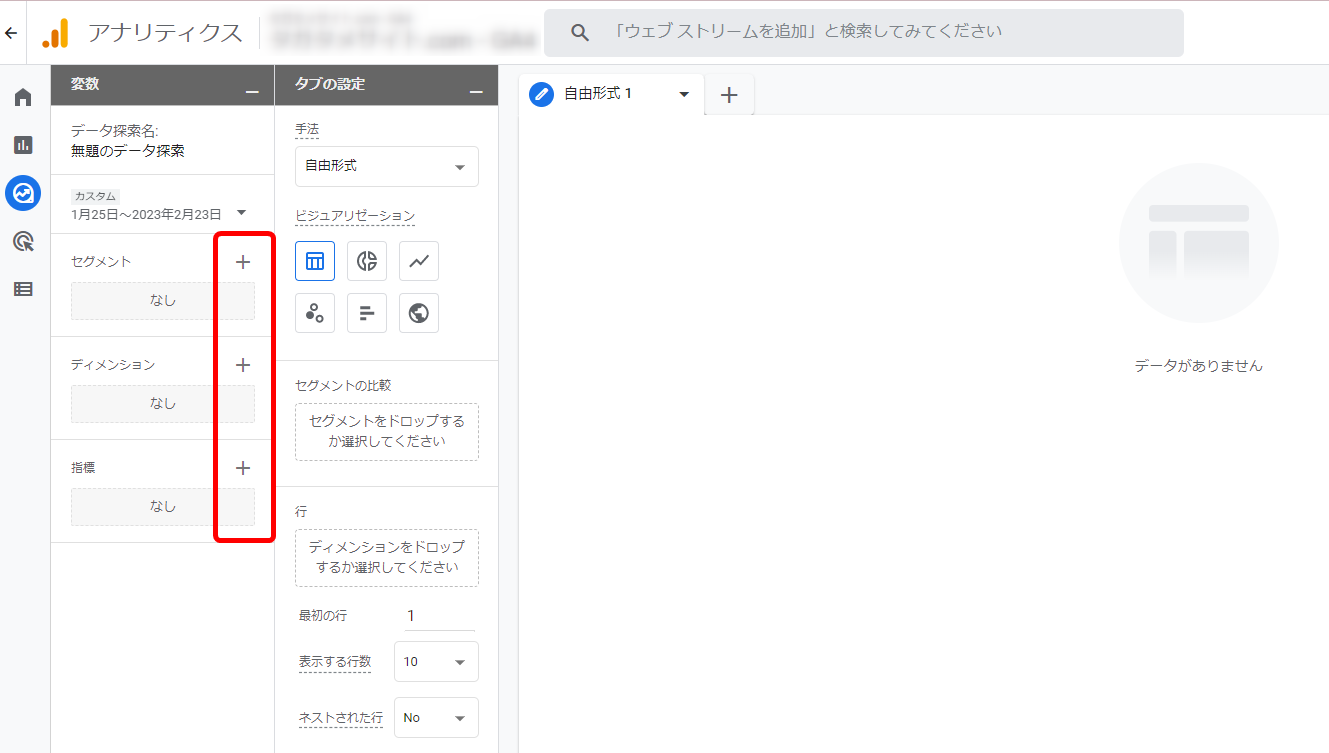Click the 指標 なし placeholder box
The width and height of the screenshot is (1329, 753).
(163, 506)
